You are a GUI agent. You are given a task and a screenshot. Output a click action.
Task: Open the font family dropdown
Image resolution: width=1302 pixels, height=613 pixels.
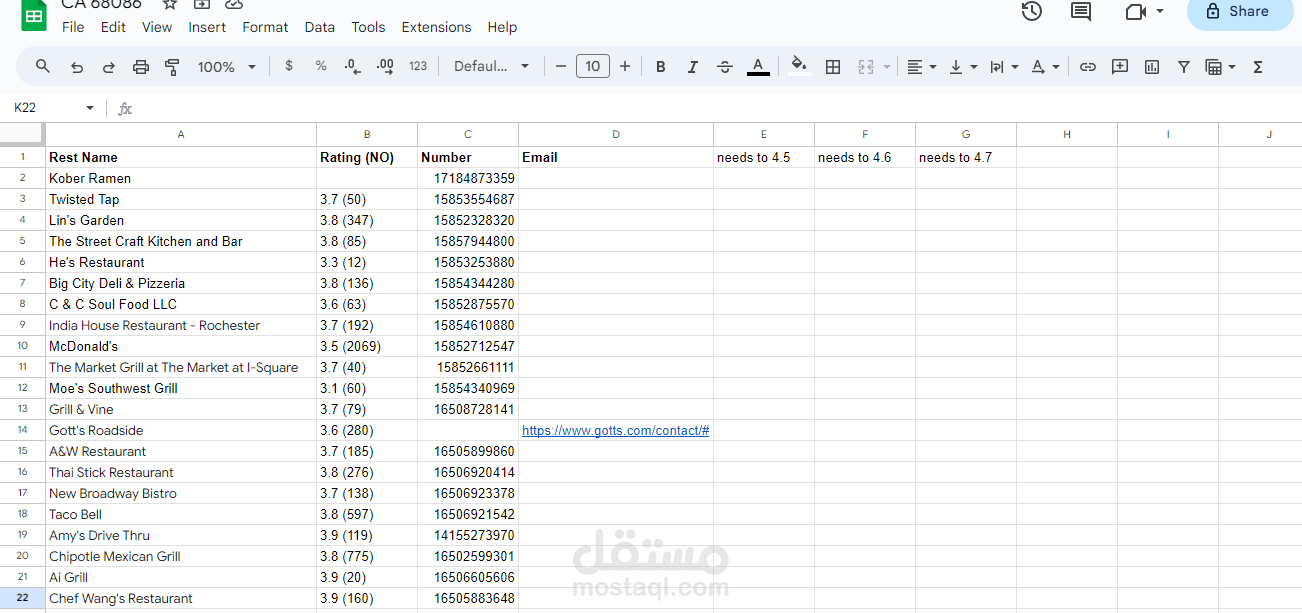(x=491, y=66)
